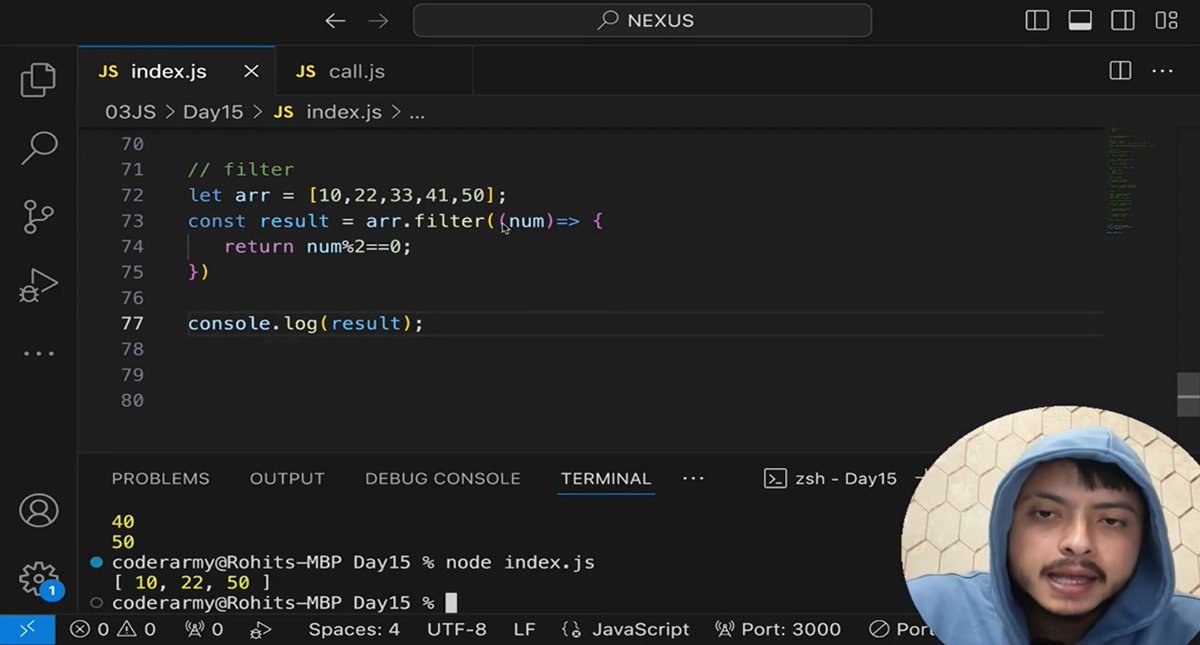1200x645 pixels.
Task: Open the OUTPUT panel tab
Action: [287, 478]
